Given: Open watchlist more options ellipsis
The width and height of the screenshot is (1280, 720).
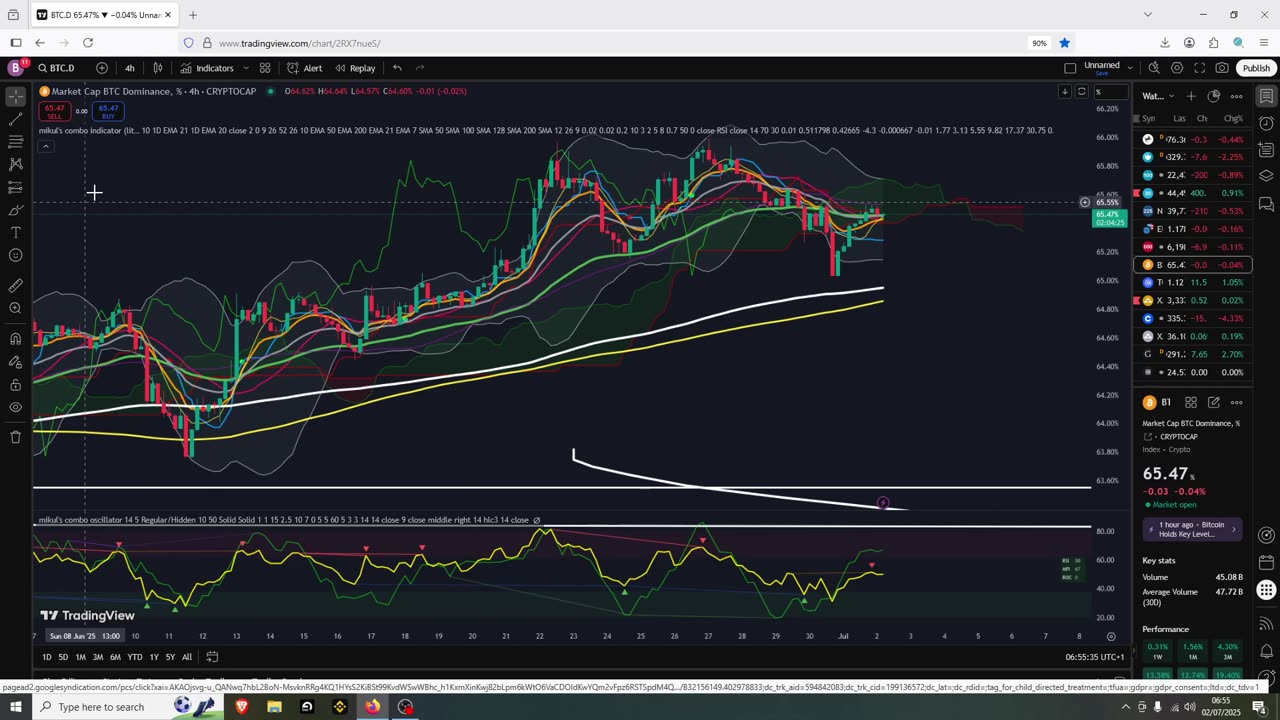Looking at the screenshot, I should (x=1237, y=96).
